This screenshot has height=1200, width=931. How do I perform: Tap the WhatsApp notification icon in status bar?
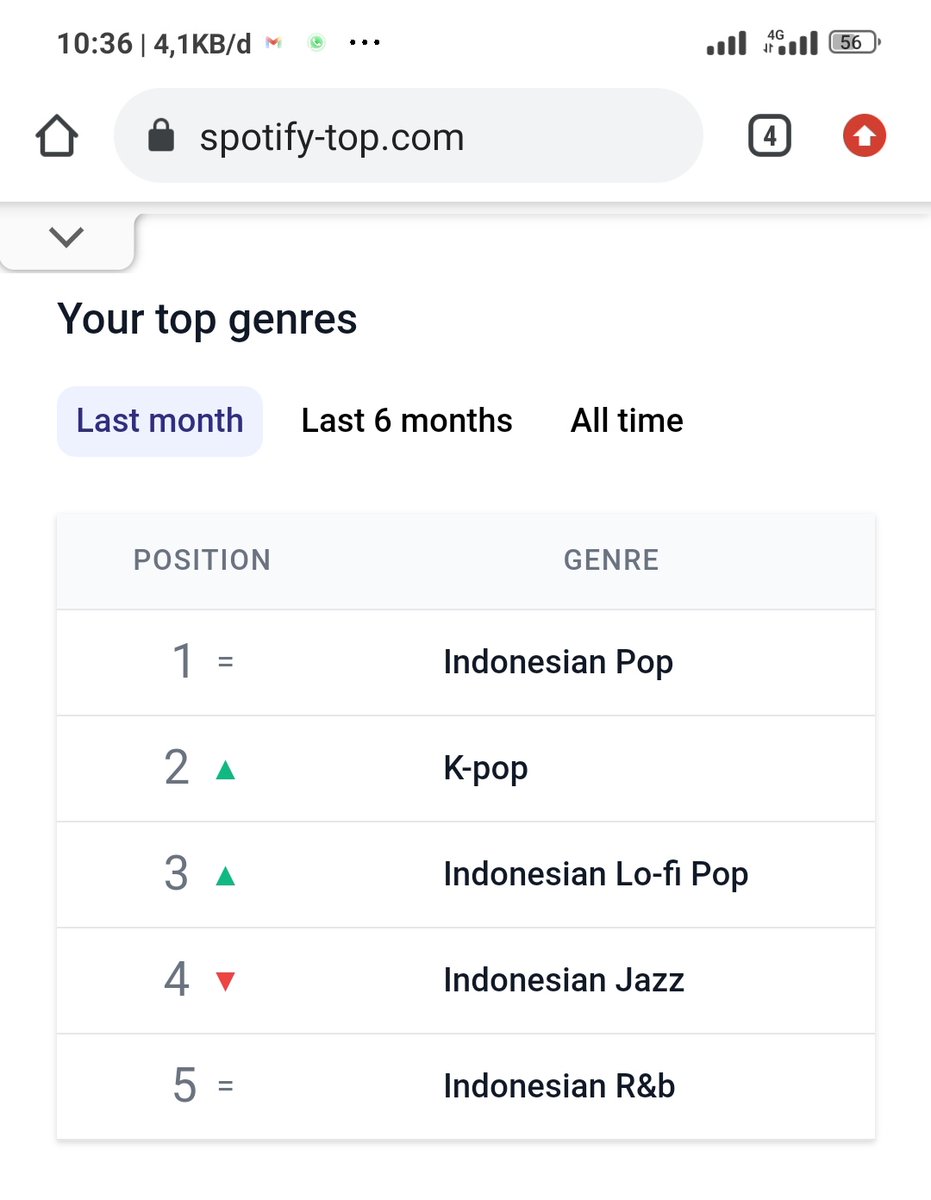click(317, 43)
